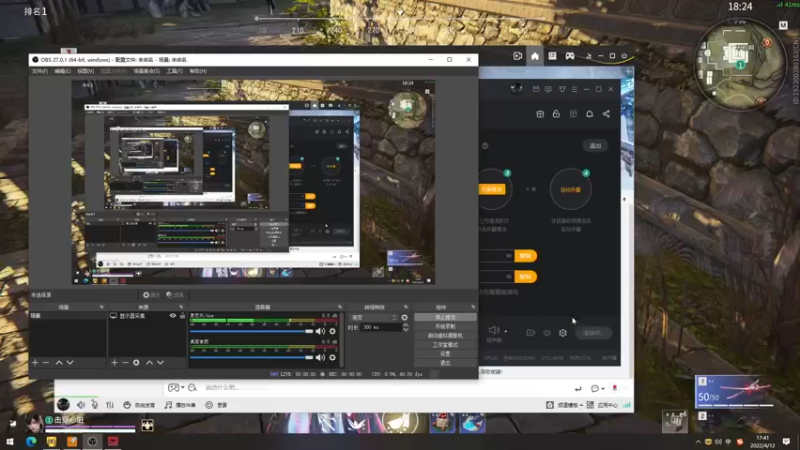Click the video record icon in overlay toolbar
Image resolution: width=800 pixels, height=450 pixels.
517,56
